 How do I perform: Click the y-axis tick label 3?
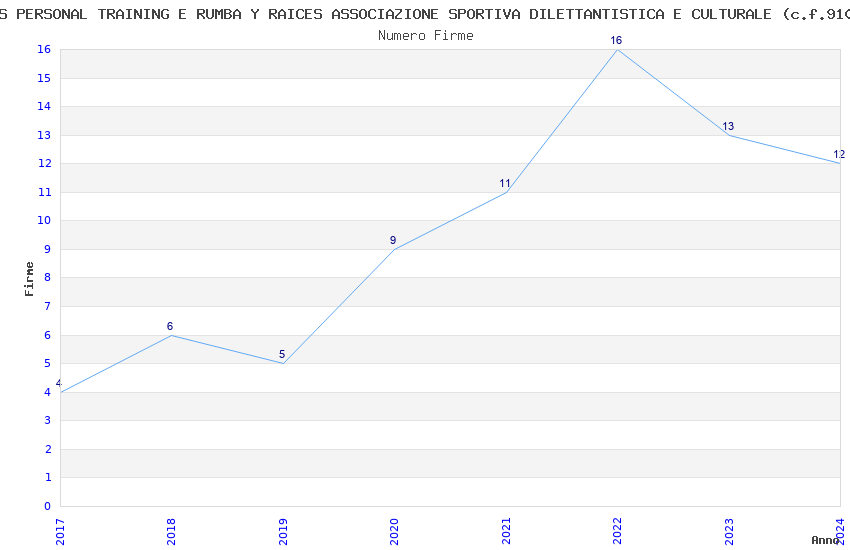(48, 420)
